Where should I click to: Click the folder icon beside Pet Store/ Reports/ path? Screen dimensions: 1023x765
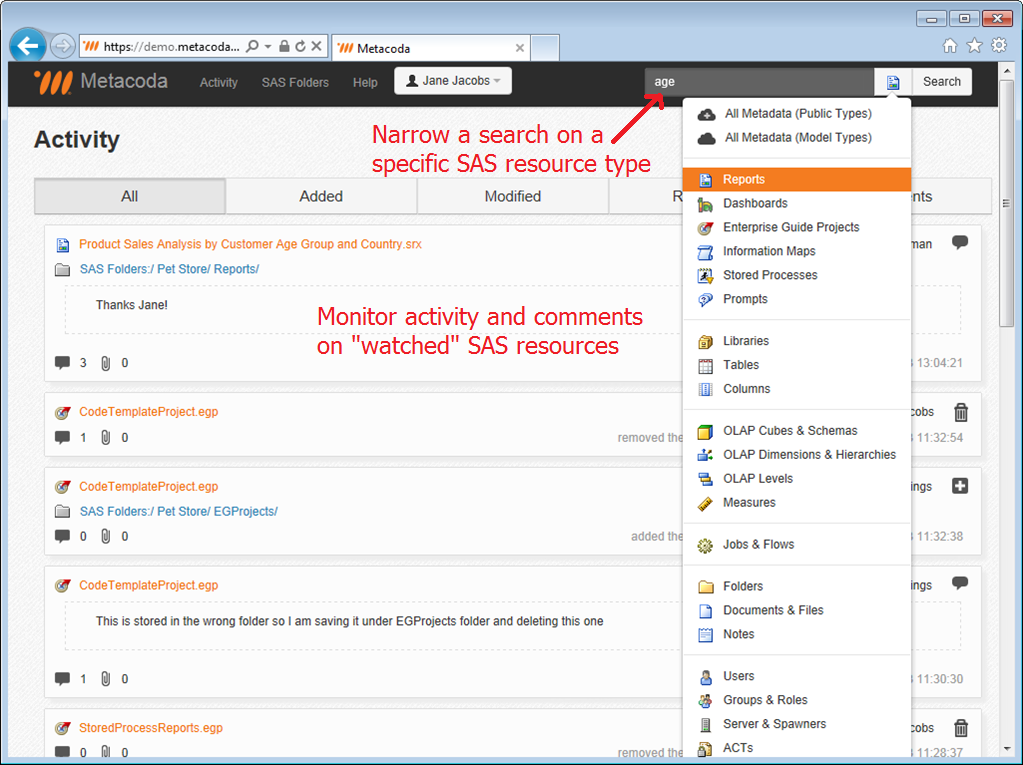click(63, 269)
